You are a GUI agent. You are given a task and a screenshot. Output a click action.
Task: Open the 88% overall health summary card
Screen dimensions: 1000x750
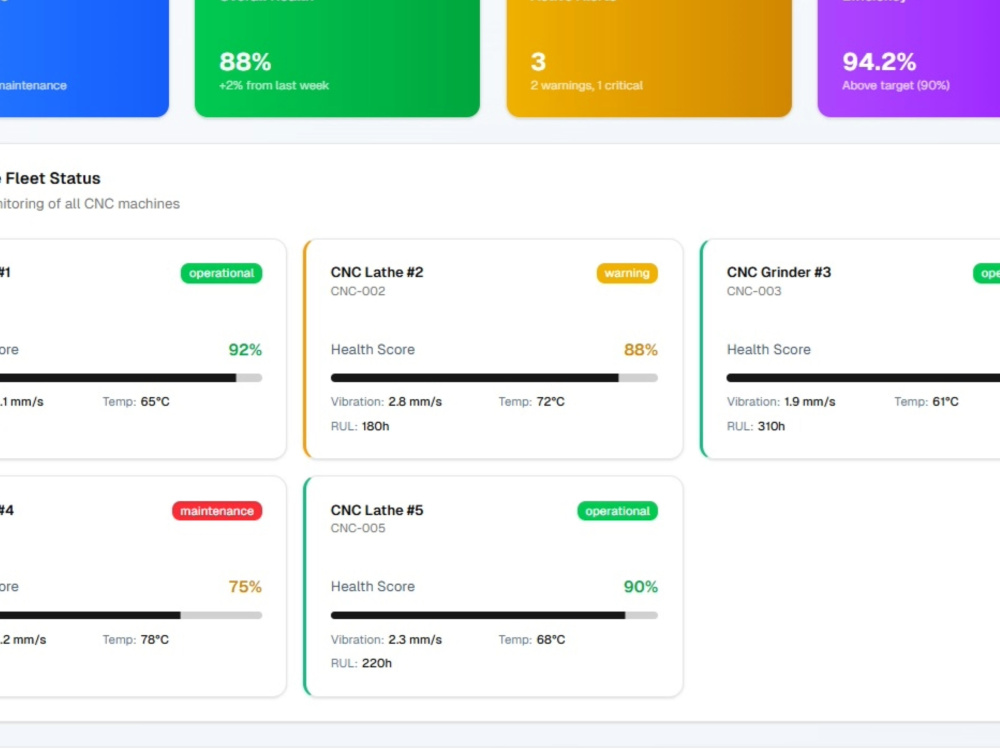click(x=337, y=58)
